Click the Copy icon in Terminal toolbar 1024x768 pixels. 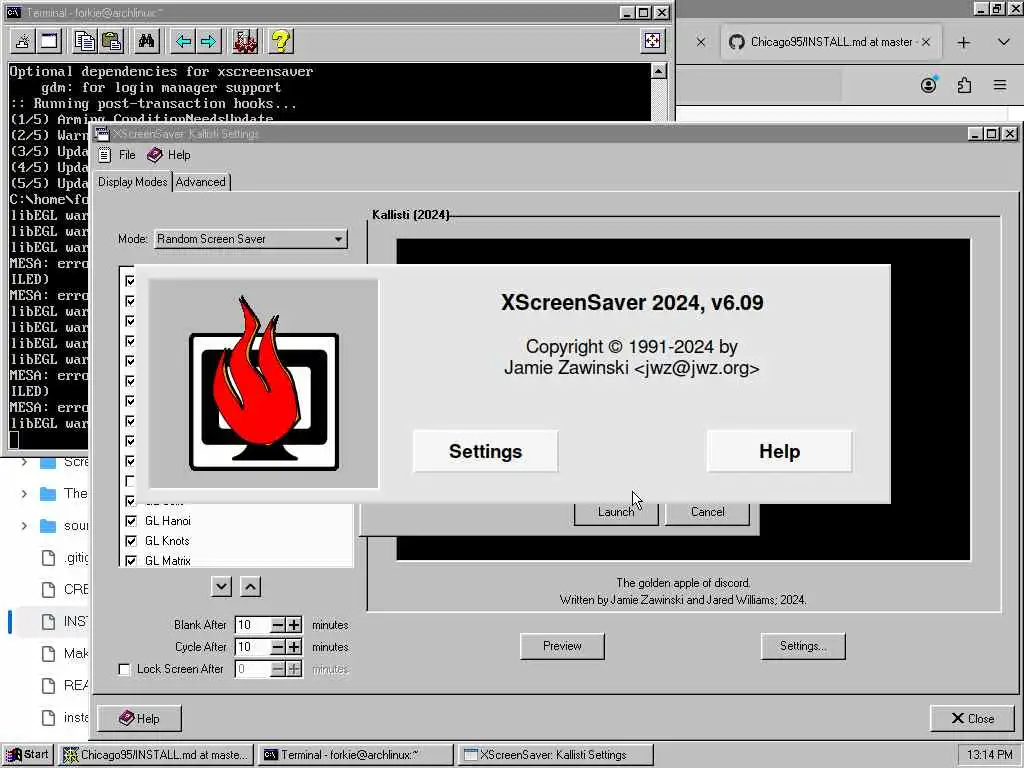click(85, 41)
